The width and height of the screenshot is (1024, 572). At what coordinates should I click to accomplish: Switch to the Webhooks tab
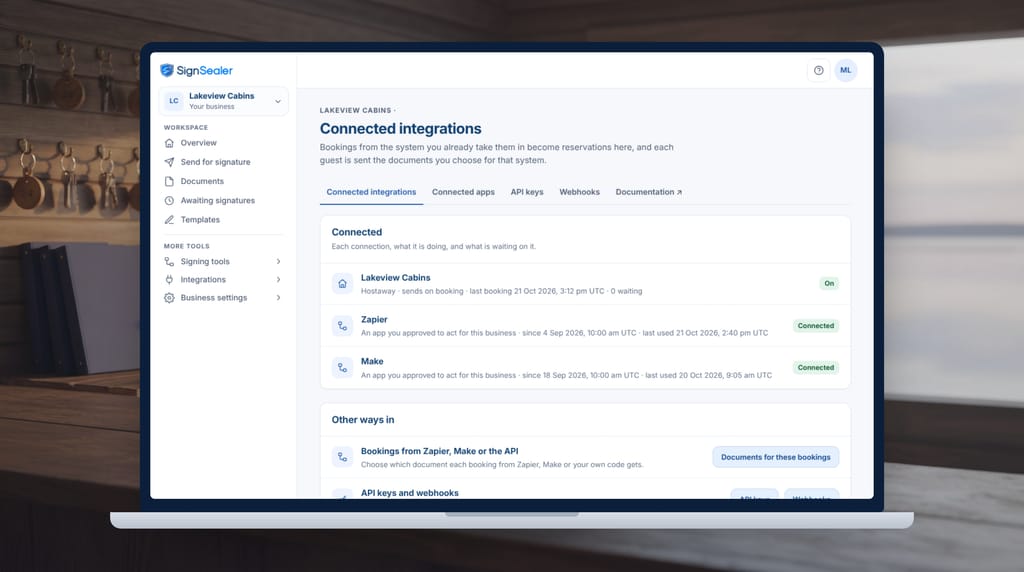pyautogui.click(x=579, y=192)
